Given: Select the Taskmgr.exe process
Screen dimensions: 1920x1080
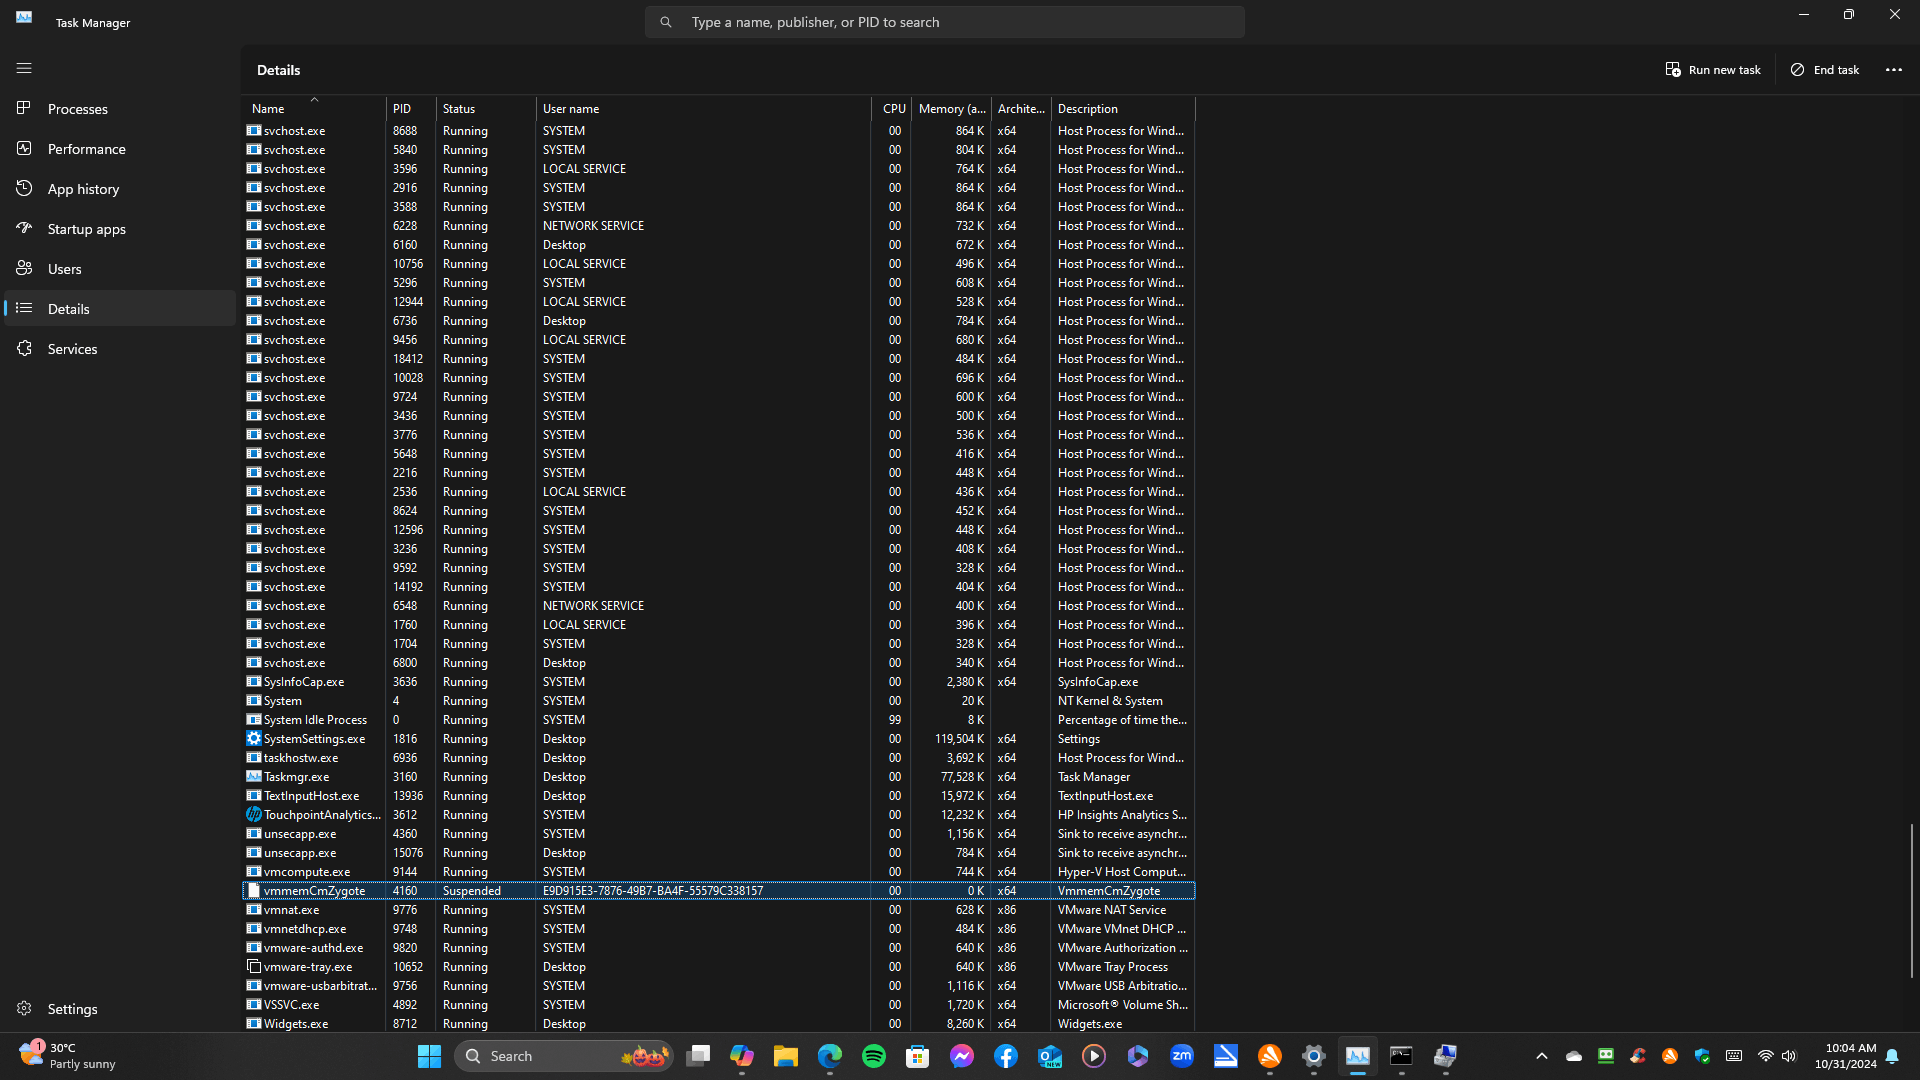Looking at the screenshot, I should 719,777.
